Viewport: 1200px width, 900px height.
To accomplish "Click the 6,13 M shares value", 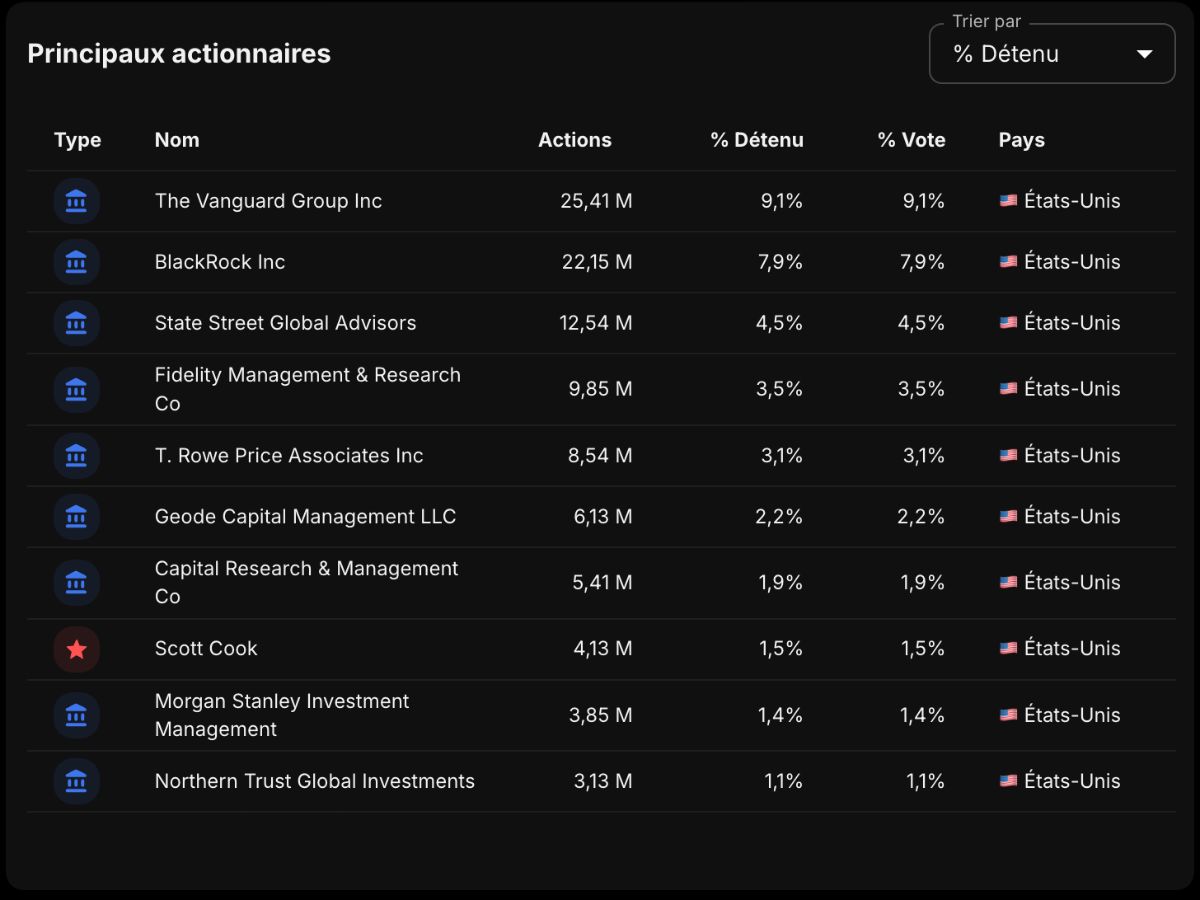I will pos(602,517).
